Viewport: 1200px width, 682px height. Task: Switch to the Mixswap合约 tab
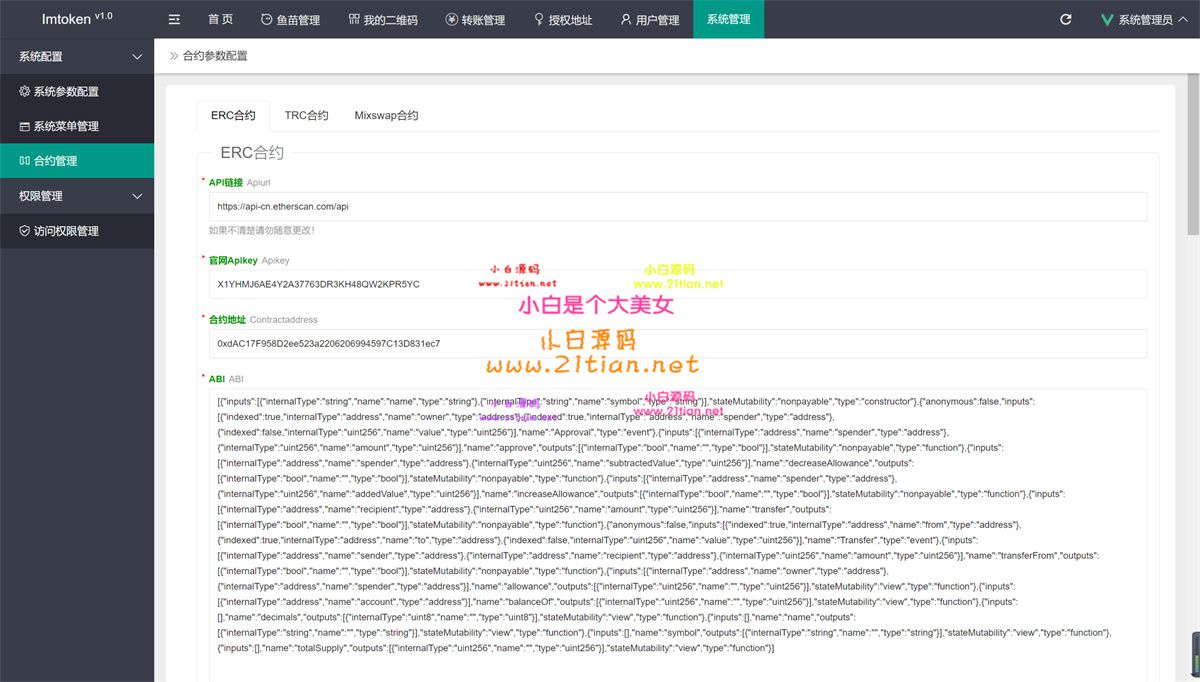tap(386, 115)
